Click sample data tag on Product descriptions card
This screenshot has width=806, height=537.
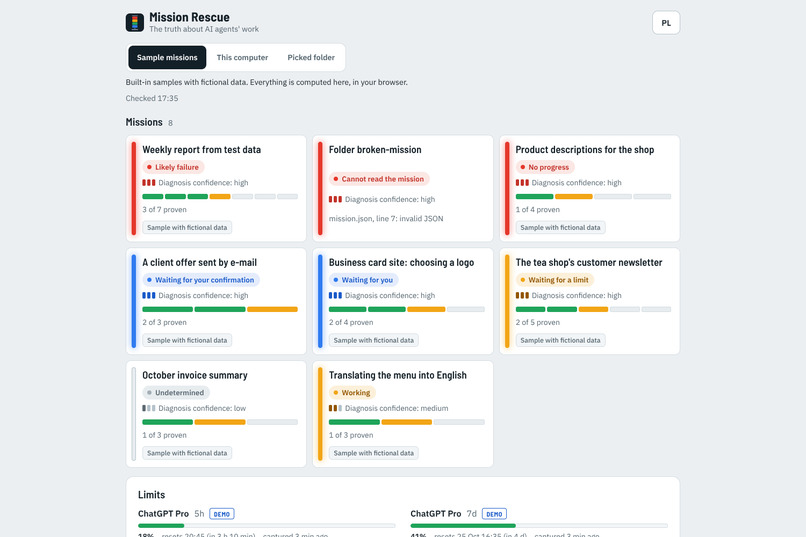click(x=560, y=228)
